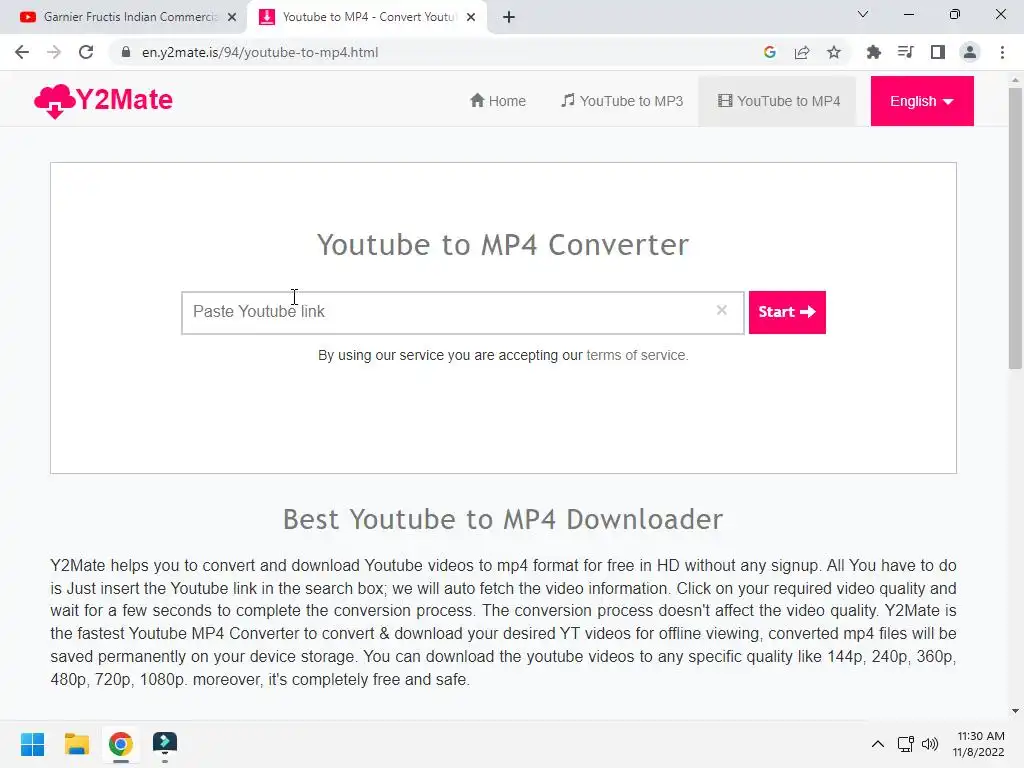
Task: Close the Garnier Fructis YouTube tab
Action: 232,17
